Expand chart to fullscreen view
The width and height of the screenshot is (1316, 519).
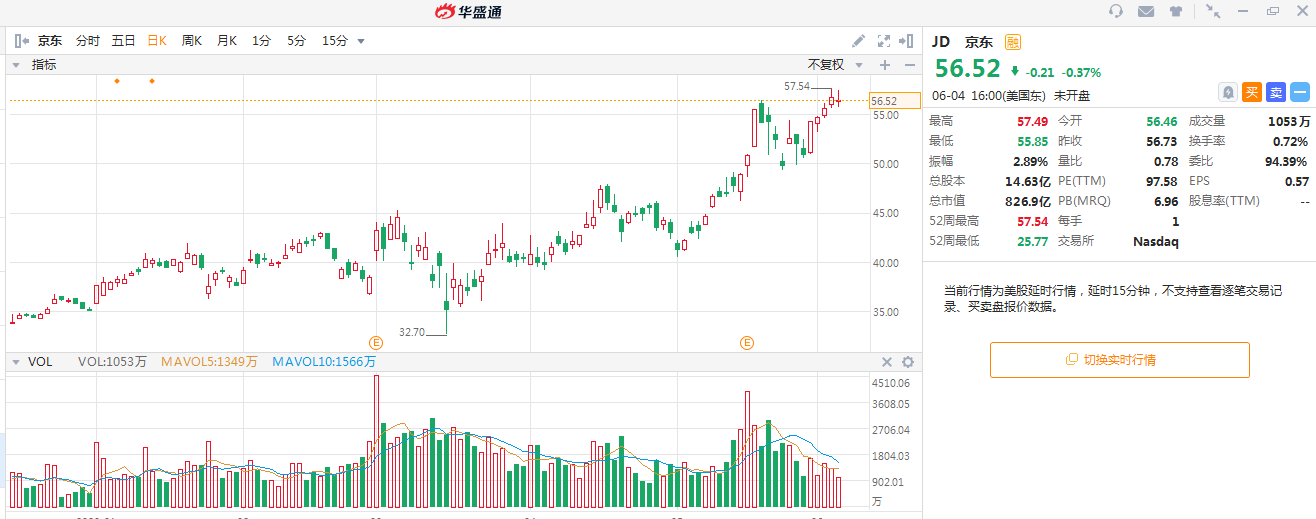tap(883, 41)
